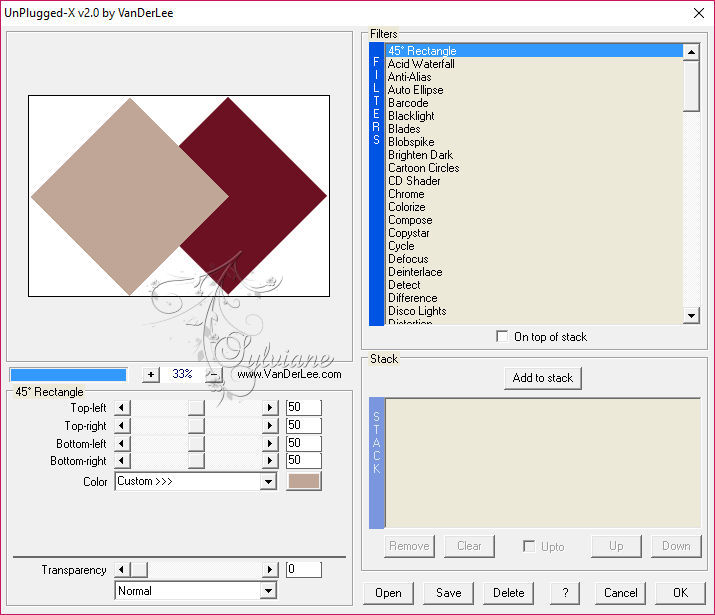This screenshot has width=715, height=615.
Task: Select Chrome filter
Action: pyautogui.click(x=534, y=194)
